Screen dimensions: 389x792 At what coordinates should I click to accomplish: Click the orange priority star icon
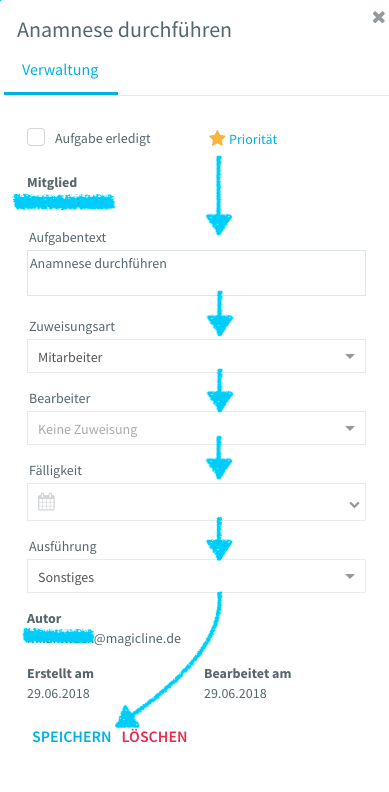pos(217,138)
